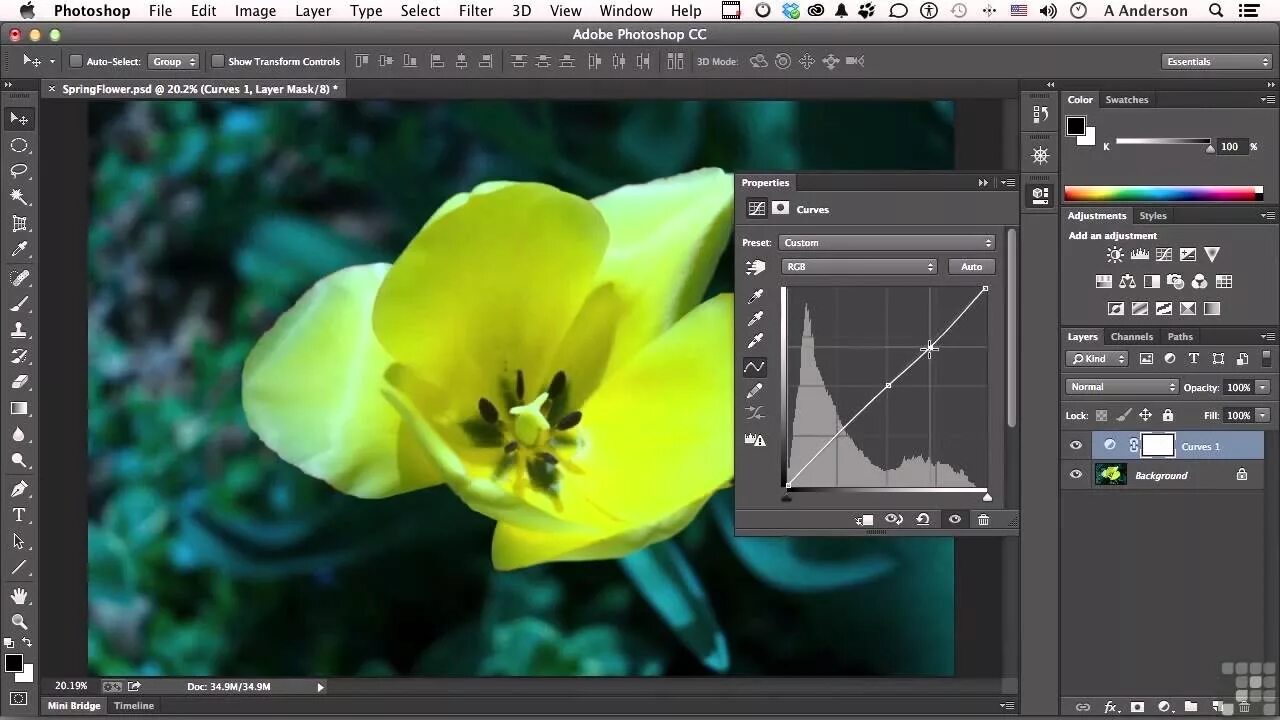The height and width of the screenshot is (720, 1280).
Task: Choose draw curve with pencil button
Action: pyautogui.click(x=755, y=390)
